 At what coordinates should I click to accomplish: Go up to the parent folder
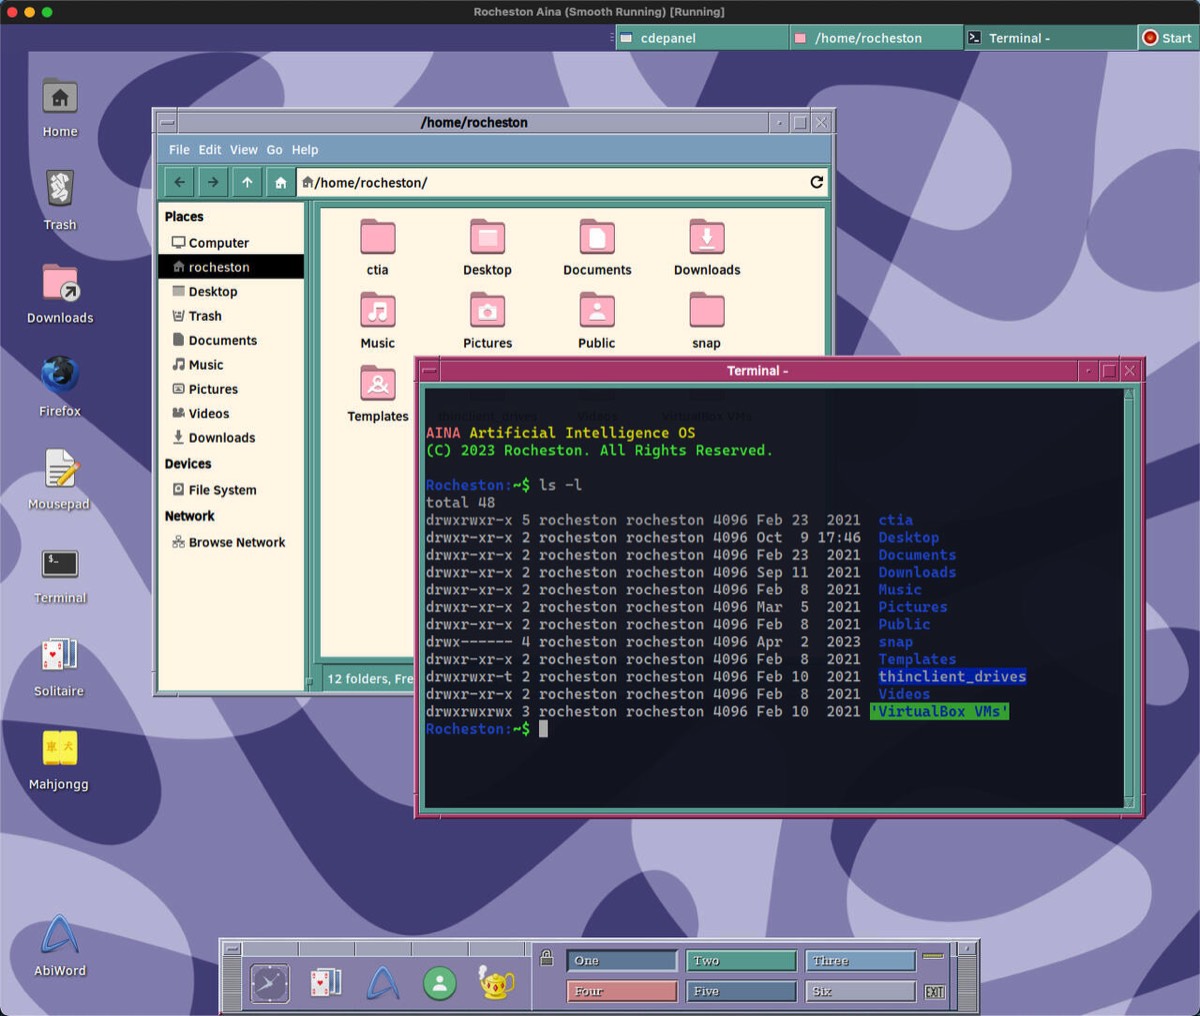(247, 182)
